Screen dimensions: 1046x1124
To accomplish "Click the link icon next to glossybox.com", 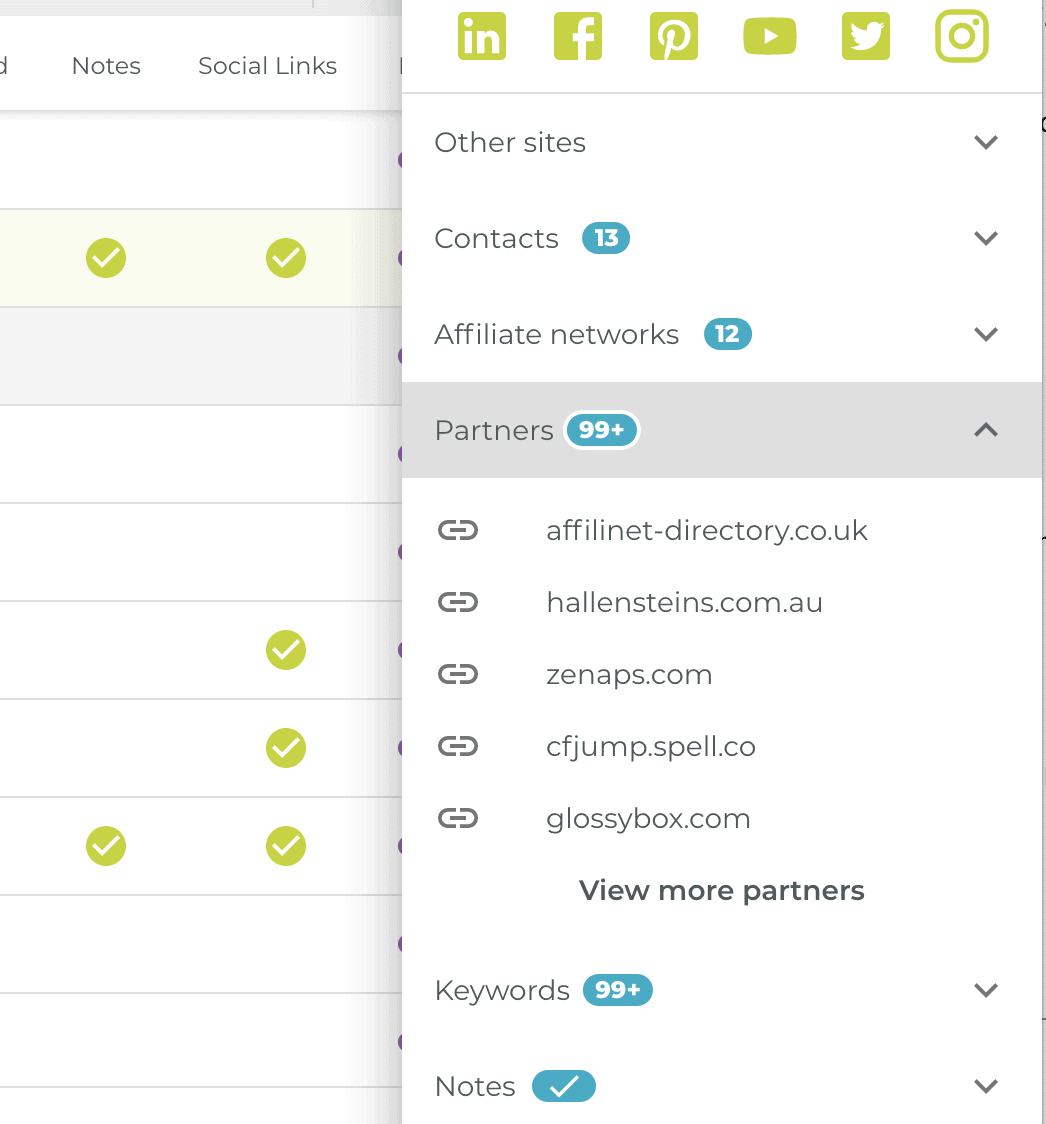I will click(458, 818).
